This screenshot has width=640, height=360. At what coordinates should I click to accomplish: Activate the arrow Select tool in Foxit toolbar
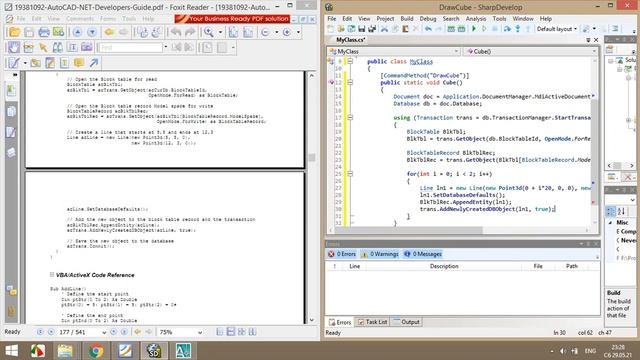(43, 47)
